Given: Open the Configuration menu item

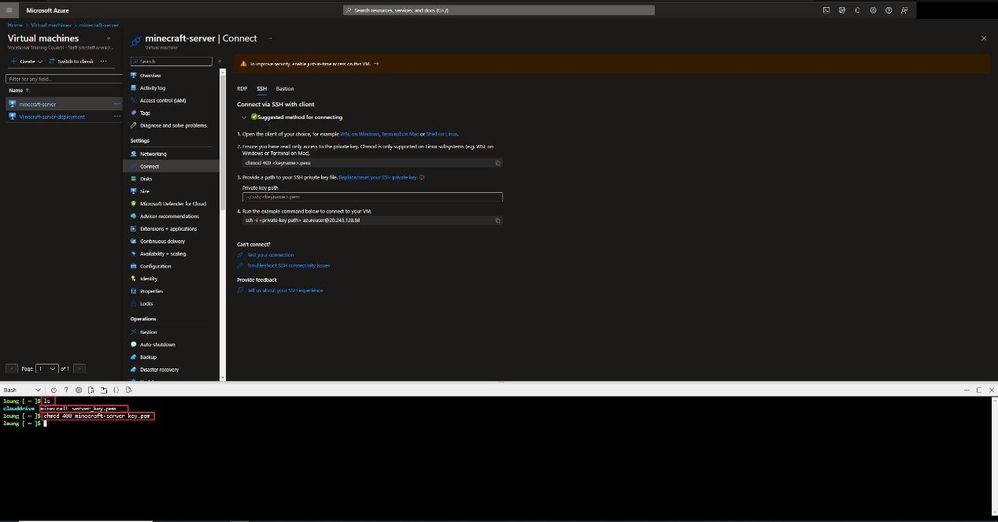Looking at the screenshot, I should (155, 266).
